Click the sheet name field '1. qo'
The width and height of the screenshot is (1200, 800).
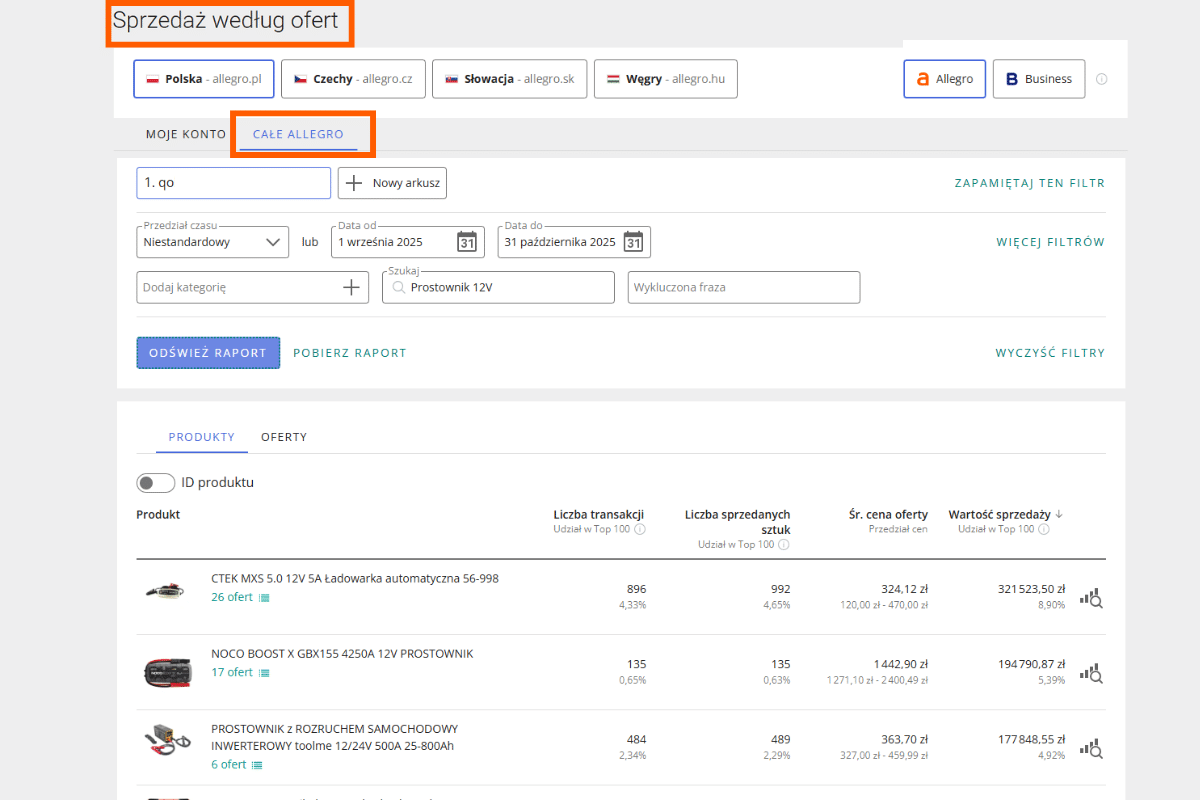(234, 184)
